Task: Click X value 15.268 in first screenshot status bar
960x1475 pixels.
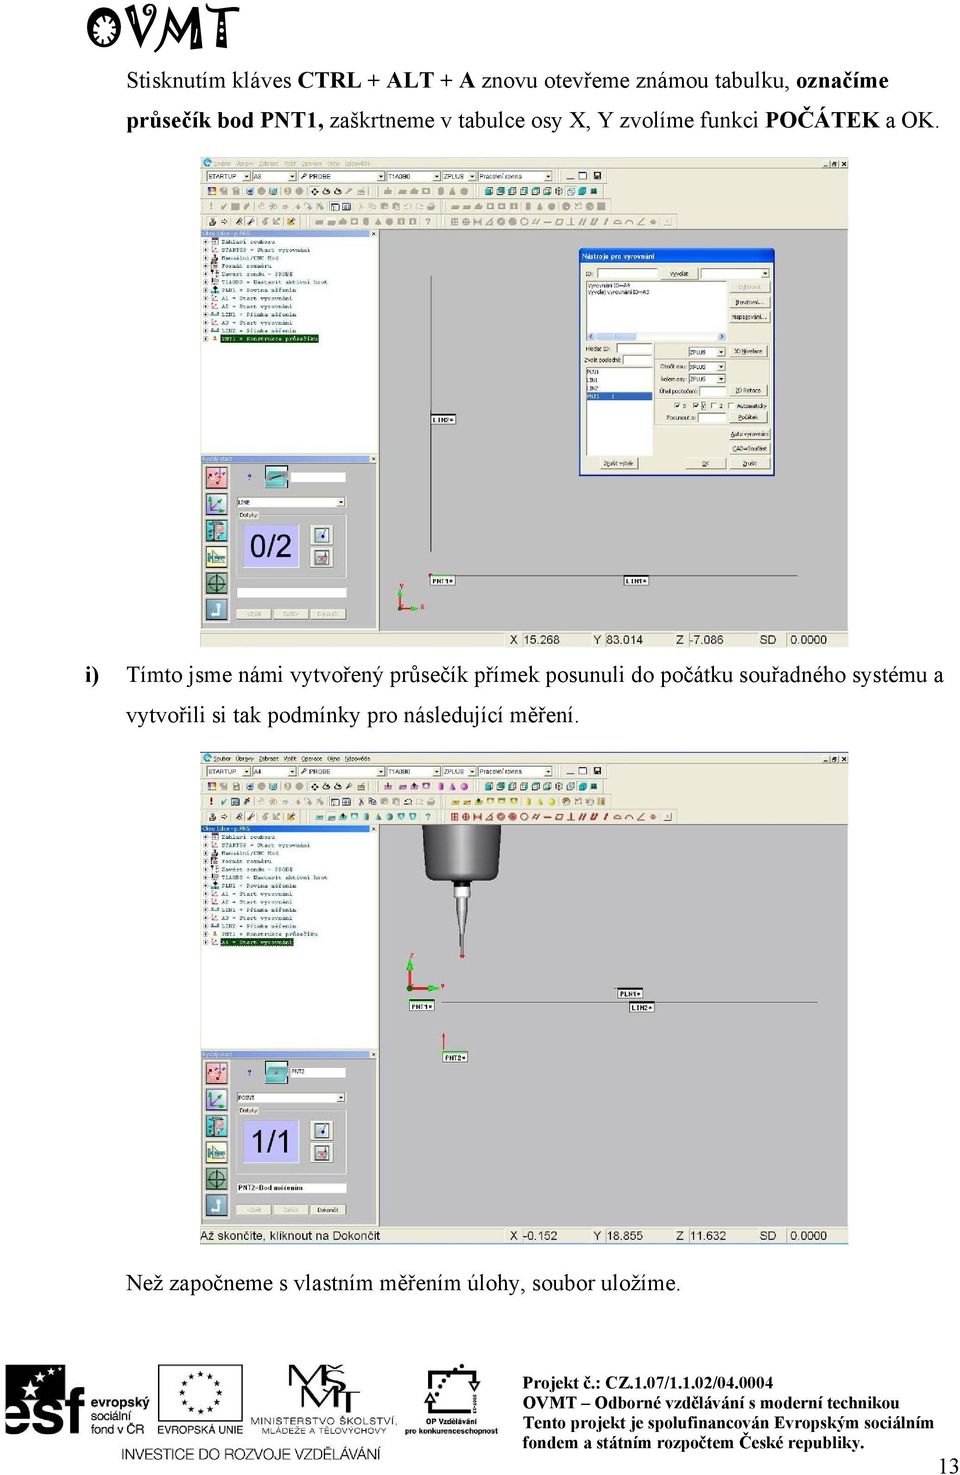Action: coord(542,639)
